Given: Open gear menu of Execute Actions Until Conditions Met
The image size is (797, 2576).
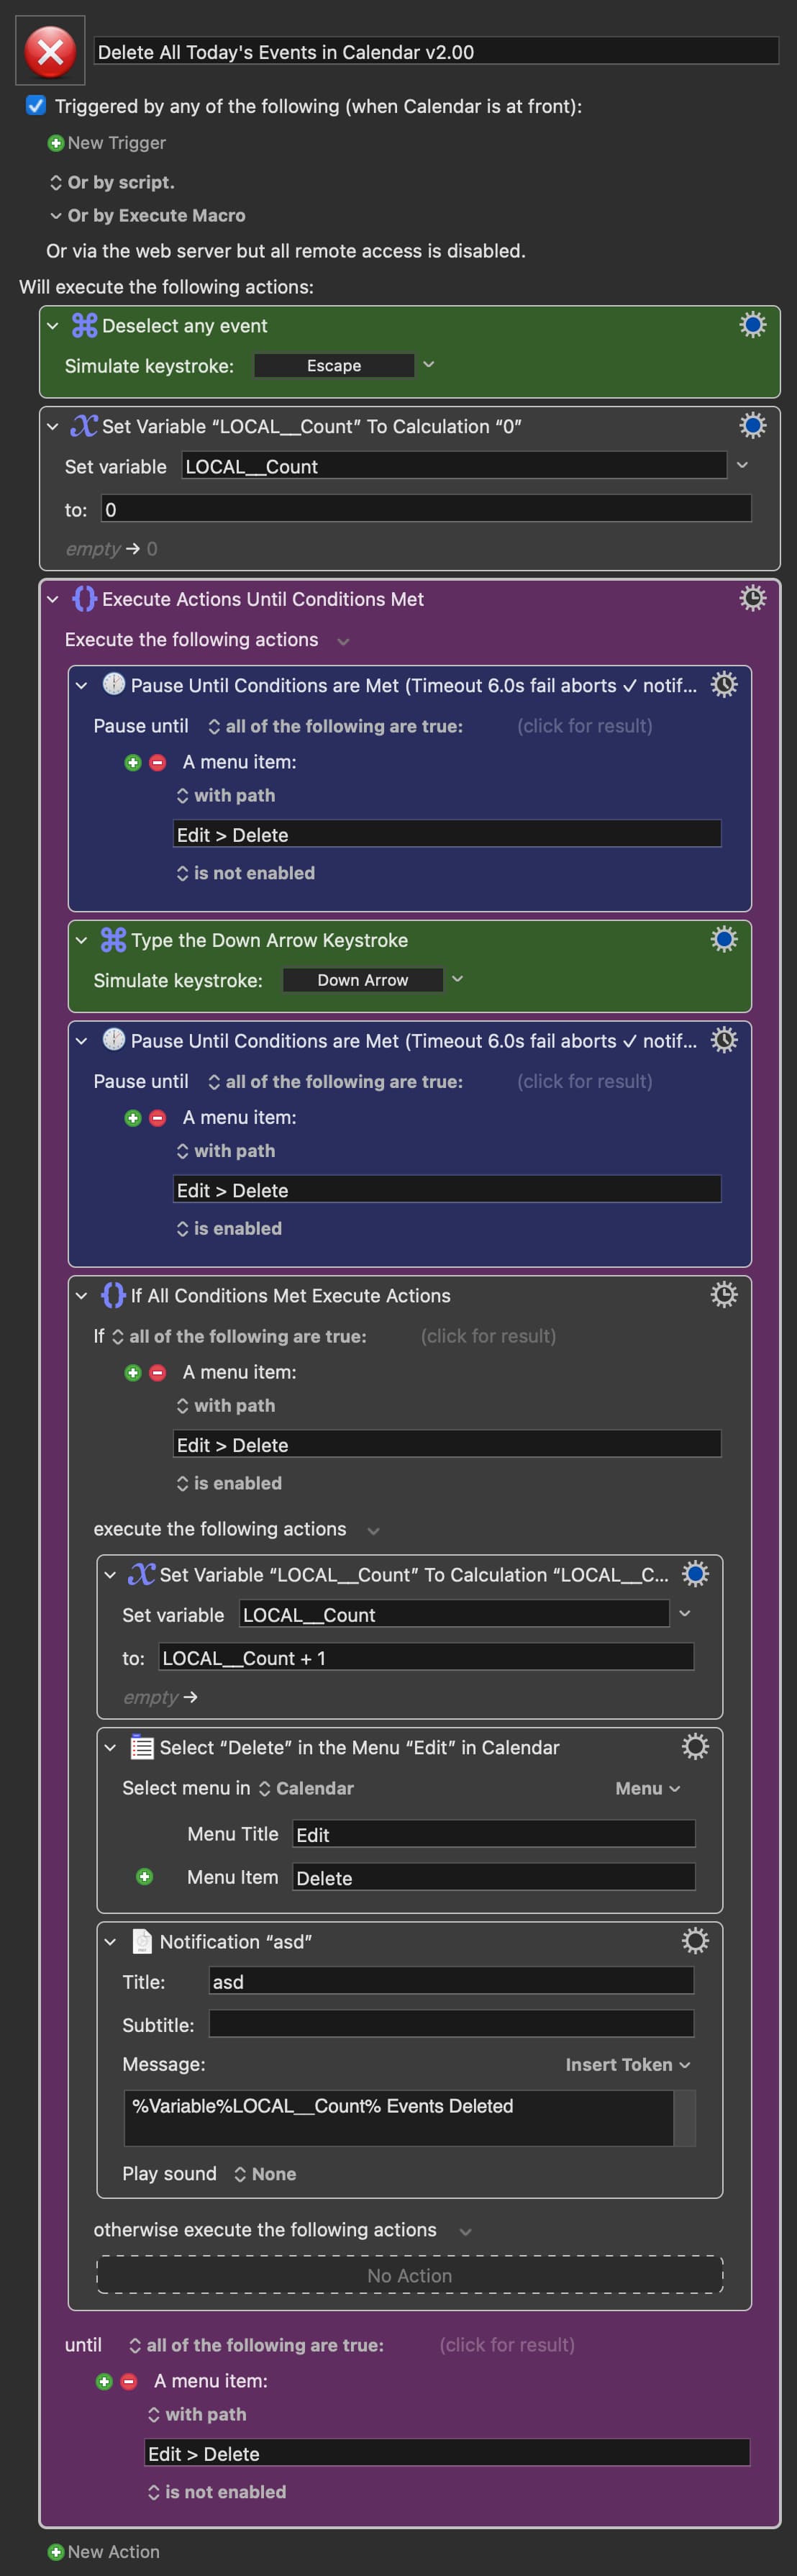Looking at the screenshot, I should pos(752,598).
